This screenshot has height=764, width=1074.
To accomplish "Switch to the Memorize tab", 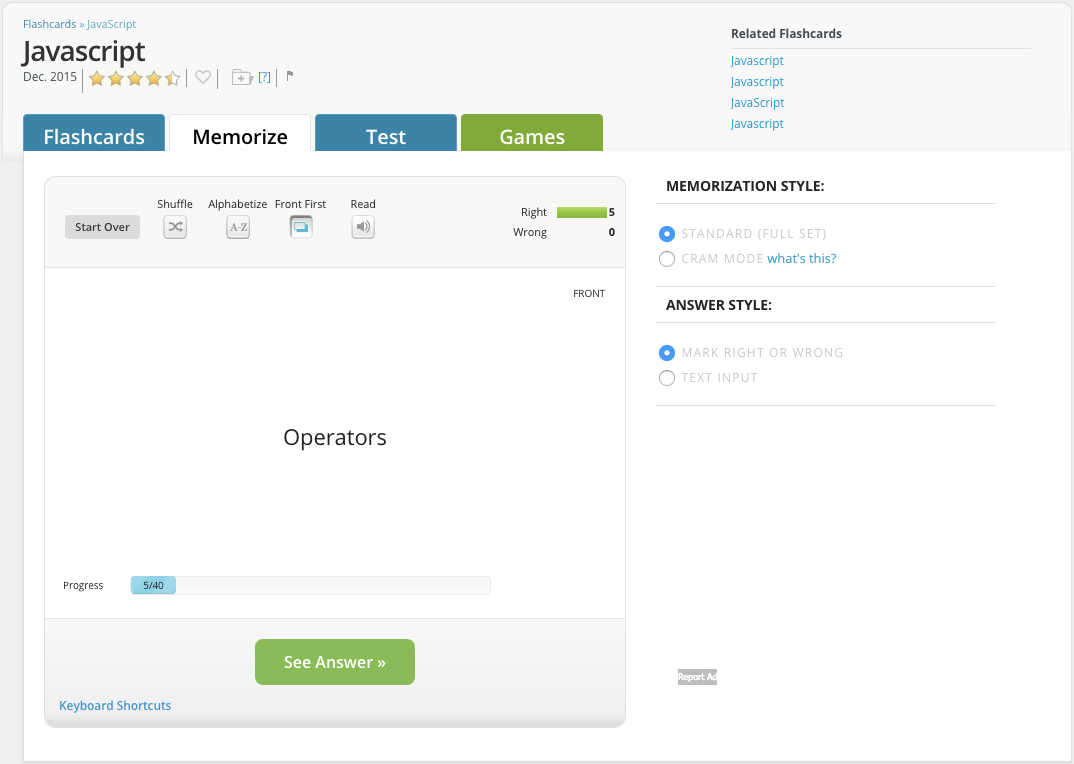I will point(240,133).
